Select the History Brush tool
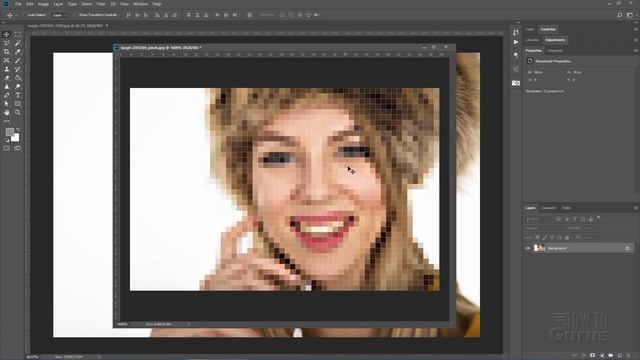Image resolution: width=640 pixels, height=360 pixels. click(x=18, y=69)
